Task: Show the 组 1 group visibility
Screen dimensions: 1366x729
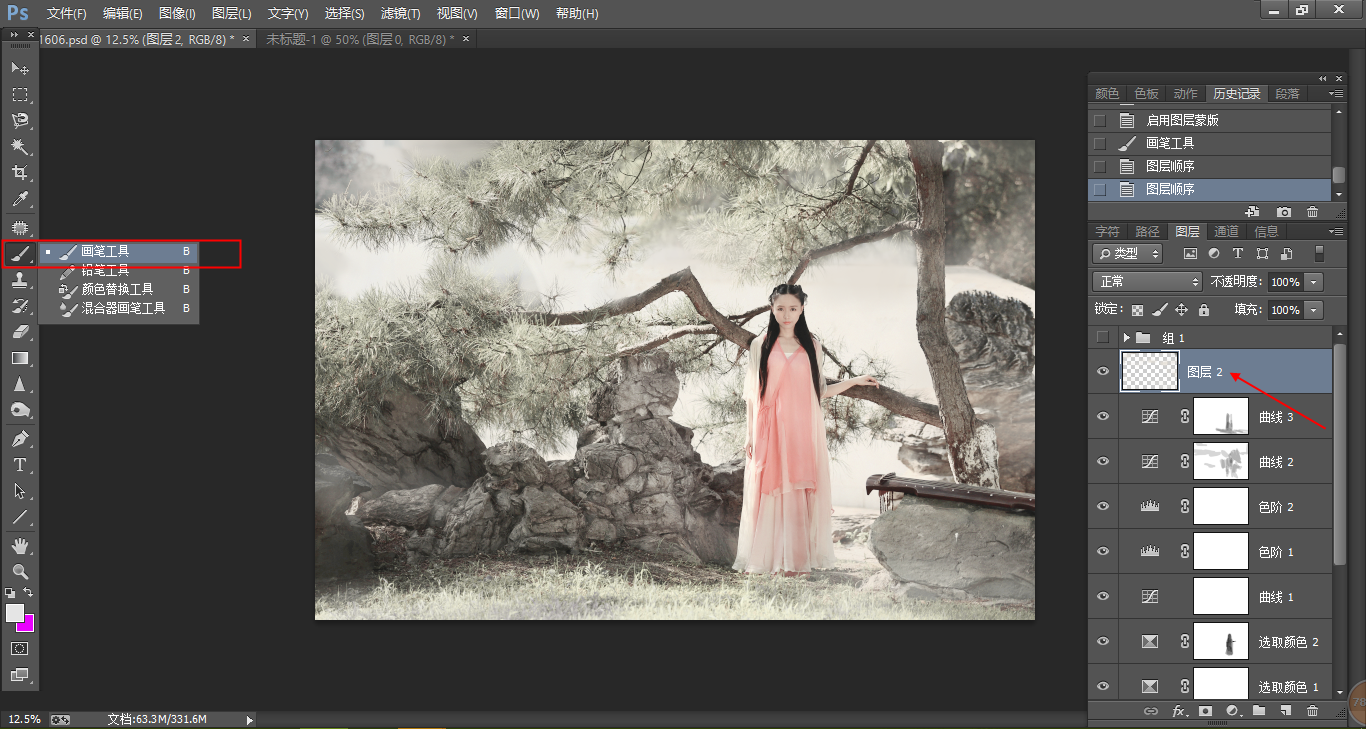Action: click(1103, 338)
